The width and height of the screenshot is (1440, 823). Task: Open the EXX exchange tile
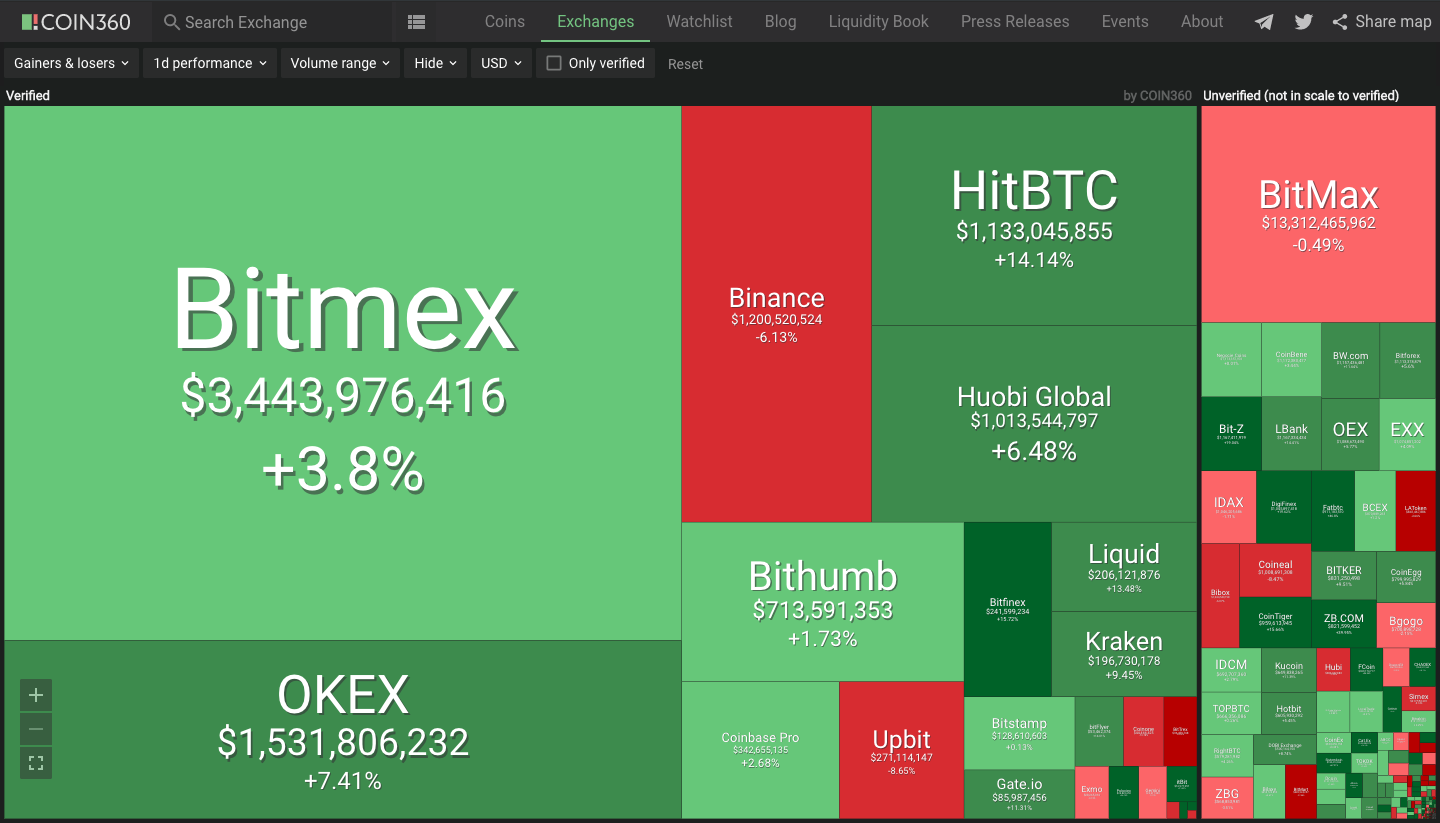point(1408,434)
